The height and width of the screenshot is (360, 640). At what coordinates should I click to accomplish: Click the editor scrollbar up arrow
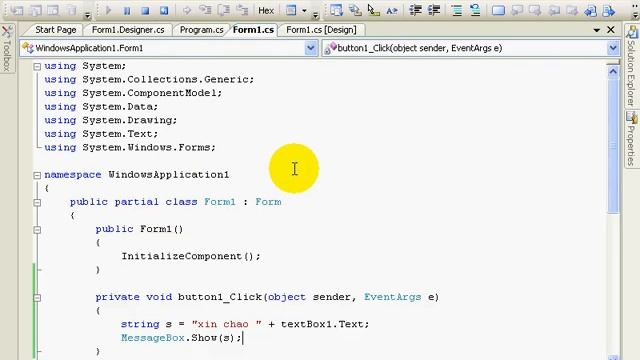pos(613,72)
